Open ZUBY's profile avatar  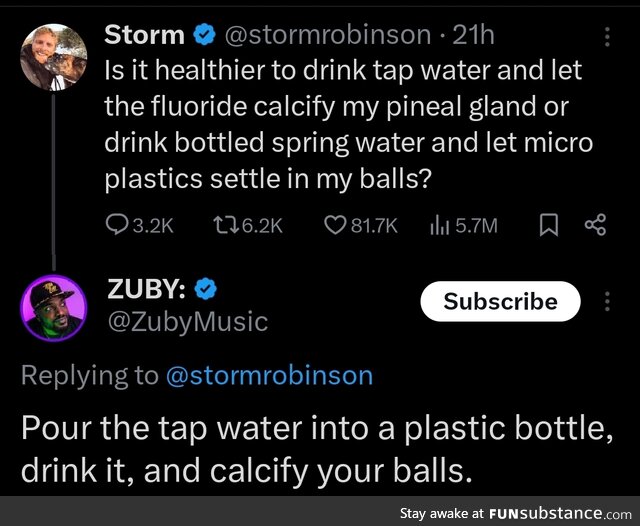coord(54,309)
